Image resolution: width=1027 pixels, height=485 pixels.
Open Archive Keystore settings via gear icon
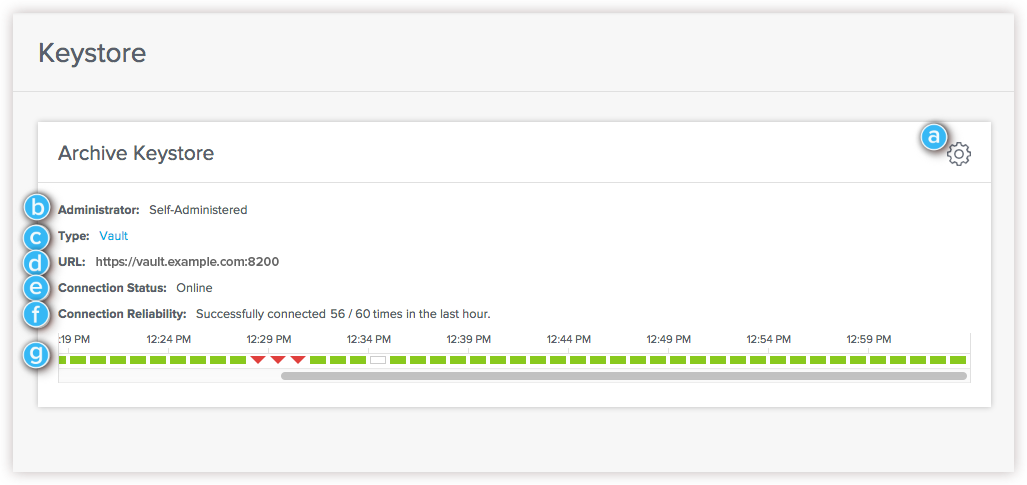tap(959, 154)
